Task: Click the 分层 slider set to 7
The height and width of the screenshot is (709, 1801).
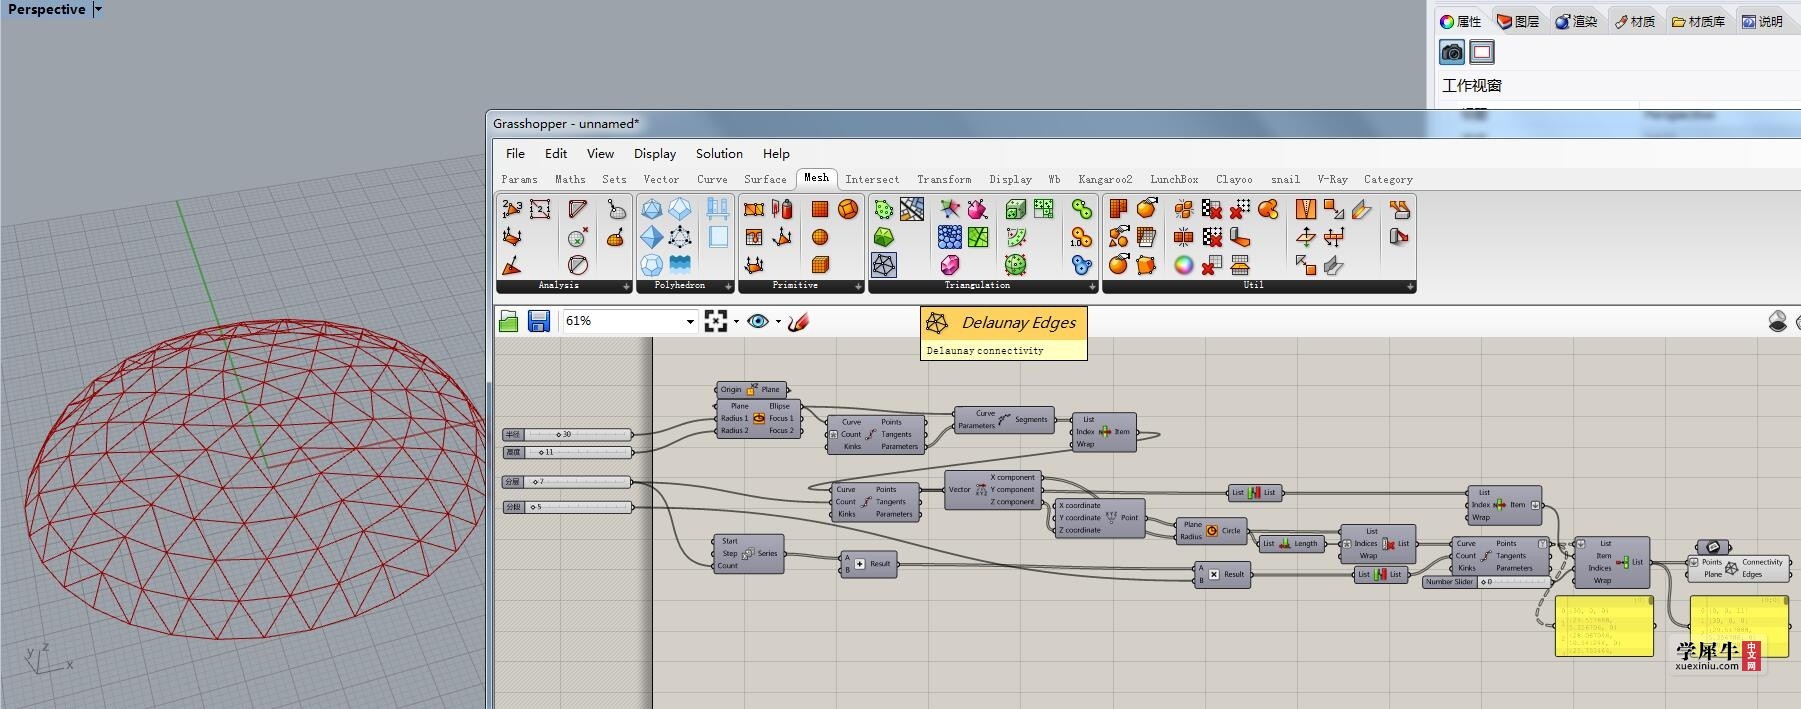Action: coord(567,482)
